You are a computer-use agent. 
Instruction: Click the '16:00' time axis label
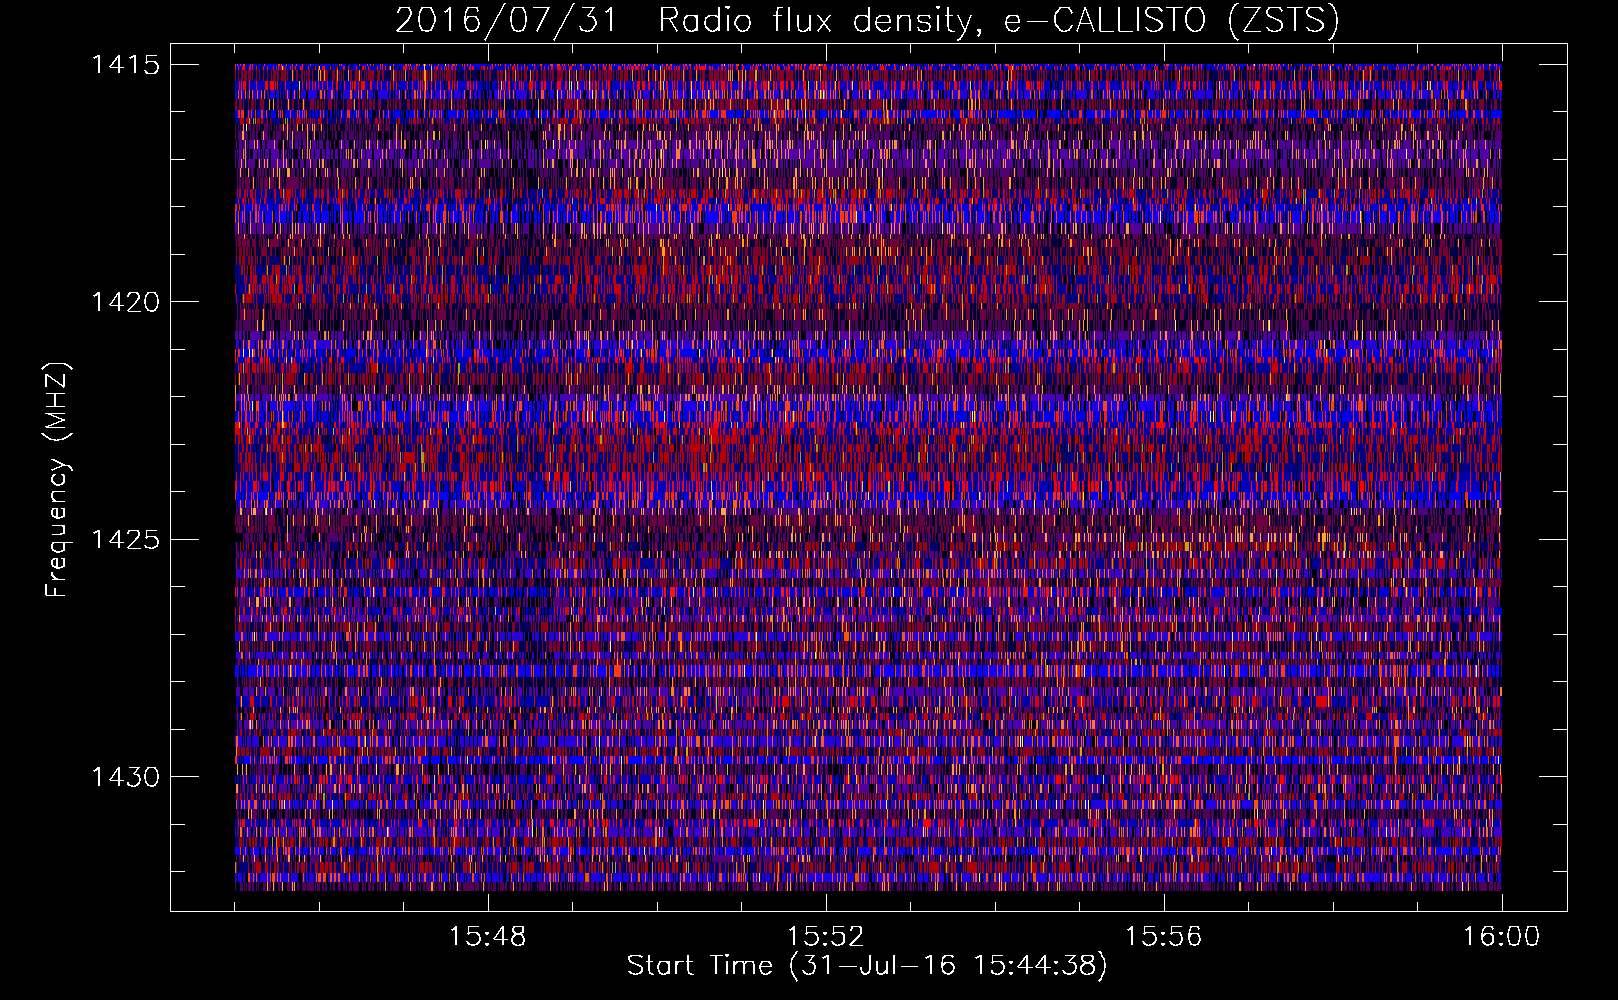tap(1501, 937)
